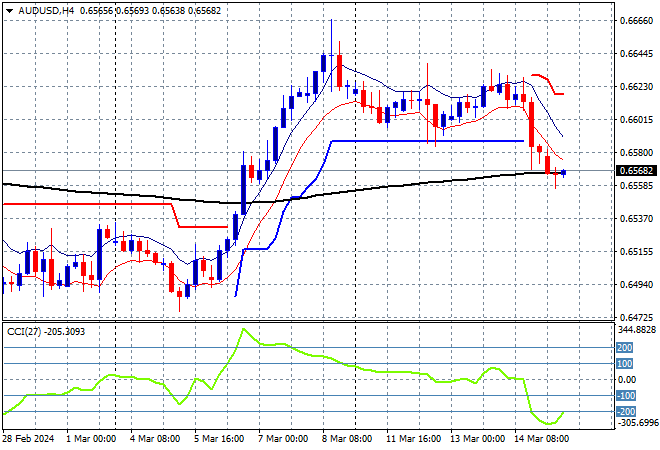Click the 0.66015 price axis label
Image resolution: width=660 pixels, height=450 pixels.
[x=636, y=120]
